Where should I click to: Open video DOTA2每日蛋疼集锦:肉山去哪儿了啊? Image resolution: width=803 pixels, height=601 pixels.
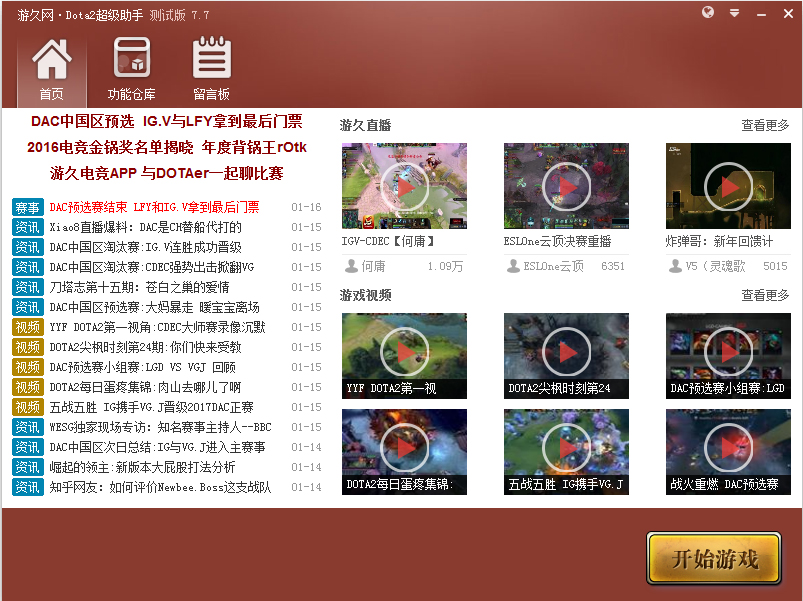(145, 387)
